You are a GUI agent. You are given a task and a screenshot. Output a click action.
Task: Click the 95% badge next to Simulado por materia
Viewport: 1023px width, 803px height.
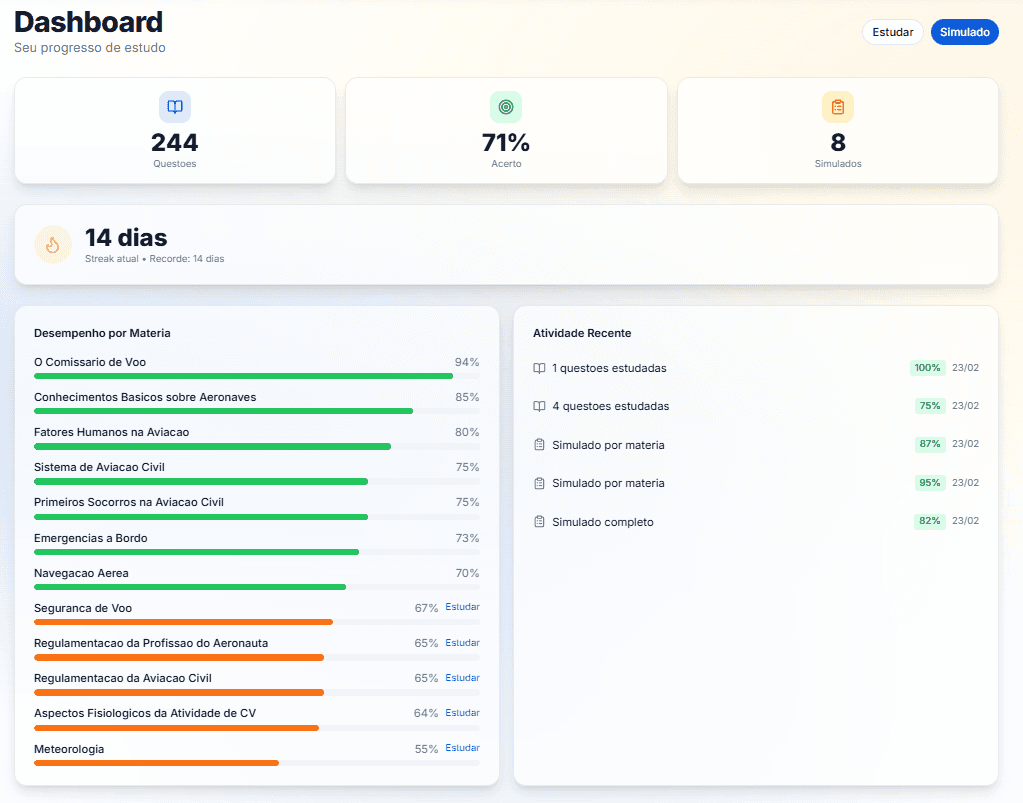(928, 482)
